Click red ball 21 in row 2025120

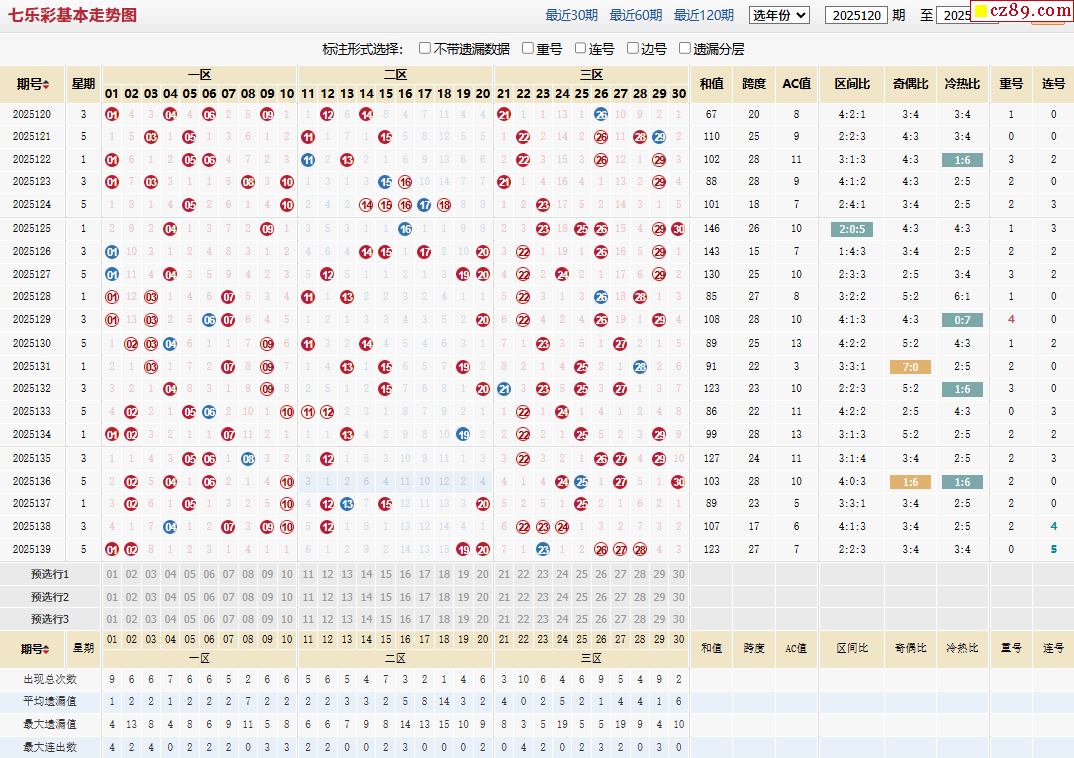(x=503, y=114)
